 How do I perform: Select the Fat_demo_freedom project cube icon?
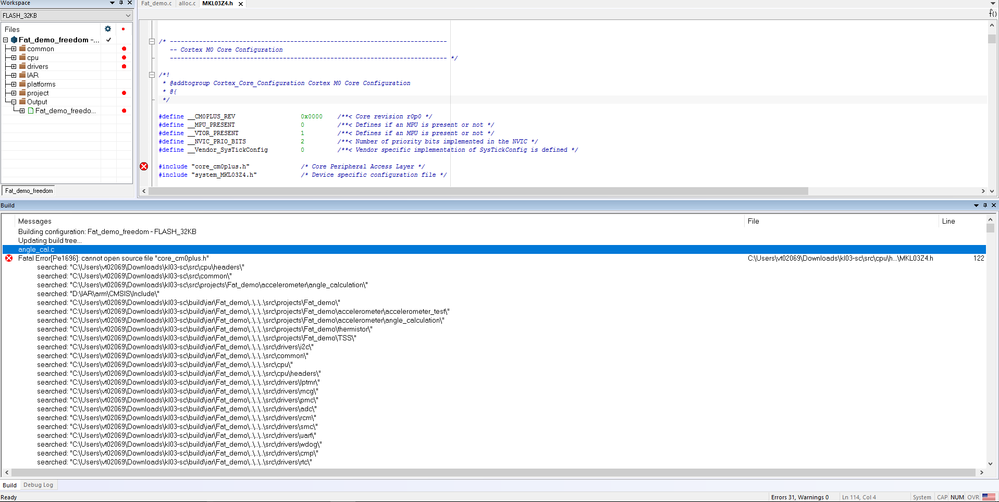[13, 39]
